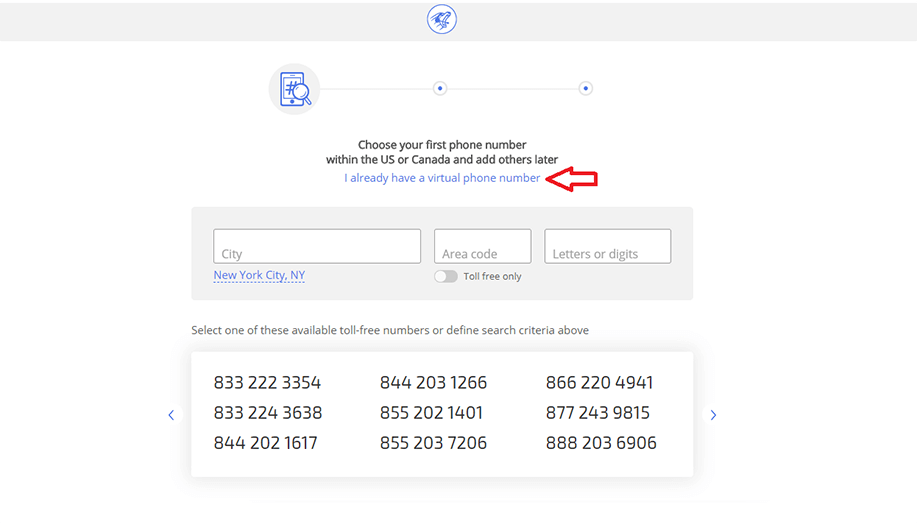
Task: Focus the City input field
Action: point(317,246)
